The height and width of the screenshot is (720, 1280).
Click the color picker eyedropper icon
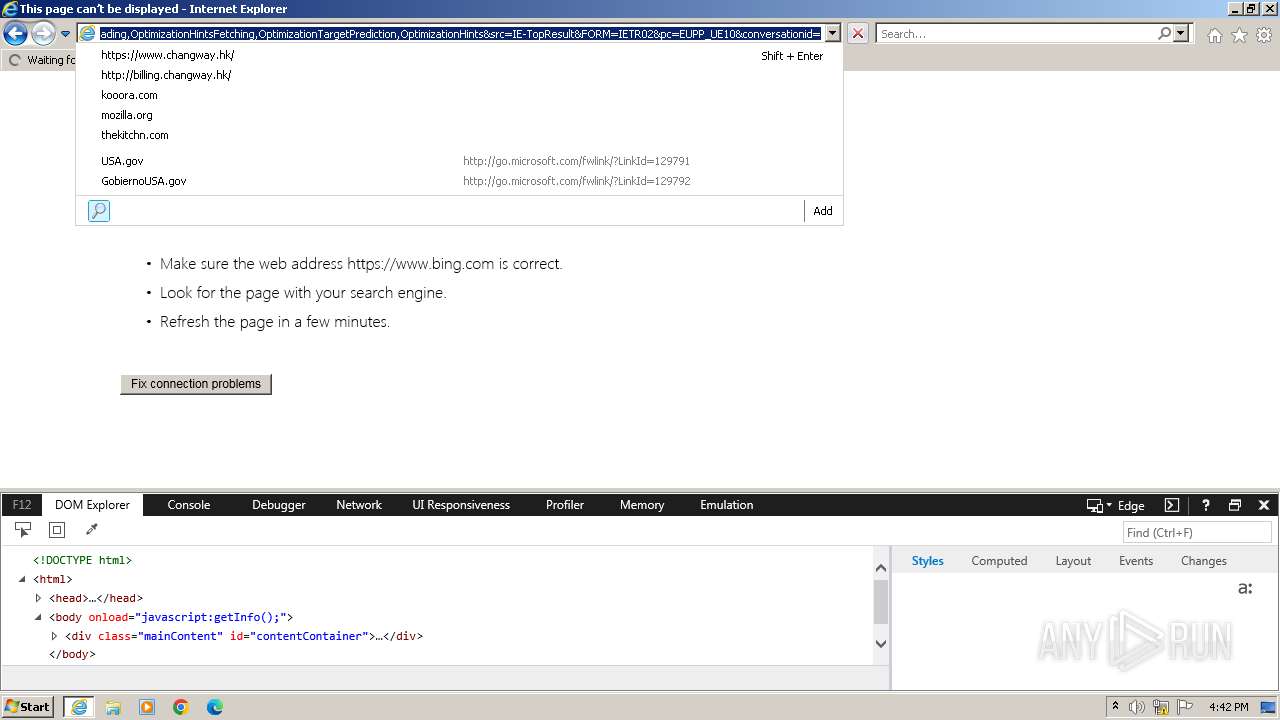(x=92, y=530)
